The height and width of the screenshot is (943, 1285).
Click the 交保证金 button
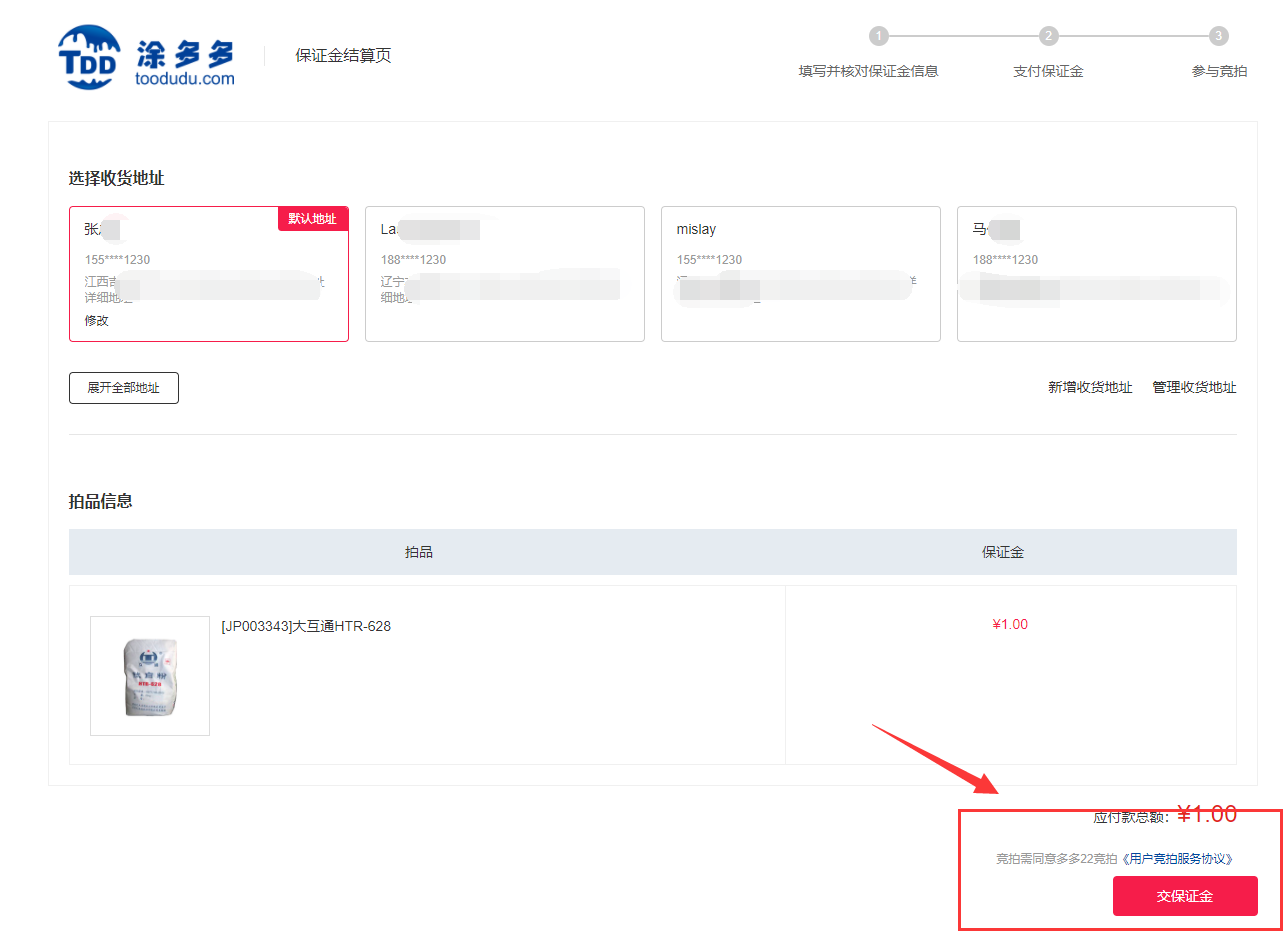tap(1185, 896)
